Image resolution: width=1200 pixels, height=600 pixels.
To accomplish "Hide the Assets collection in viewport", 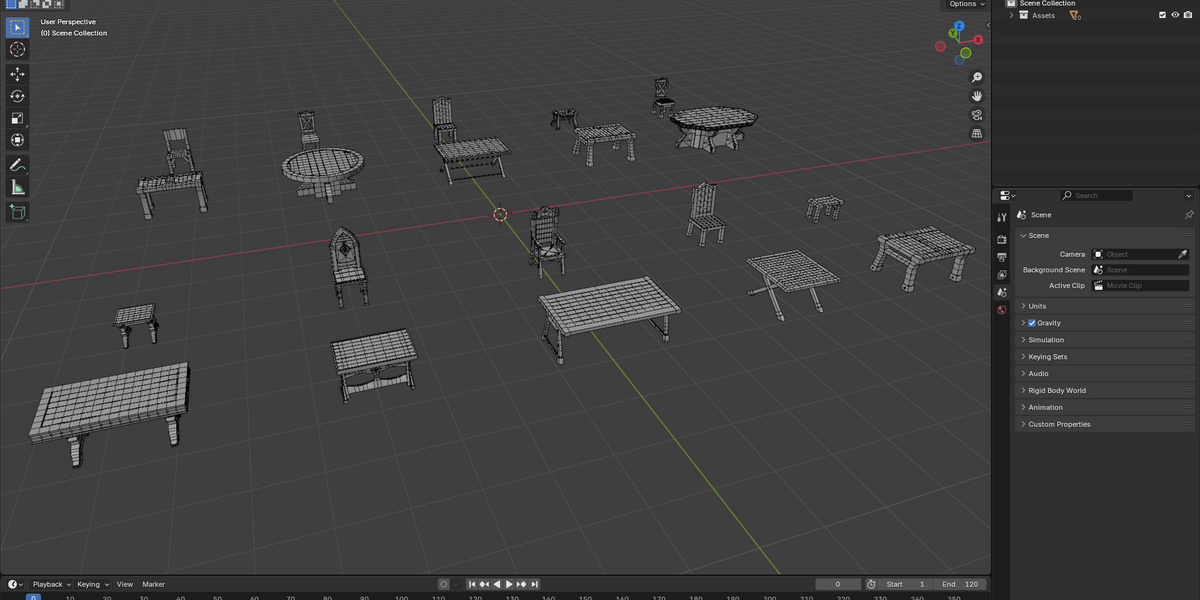I will click(x=1175, y=15).
